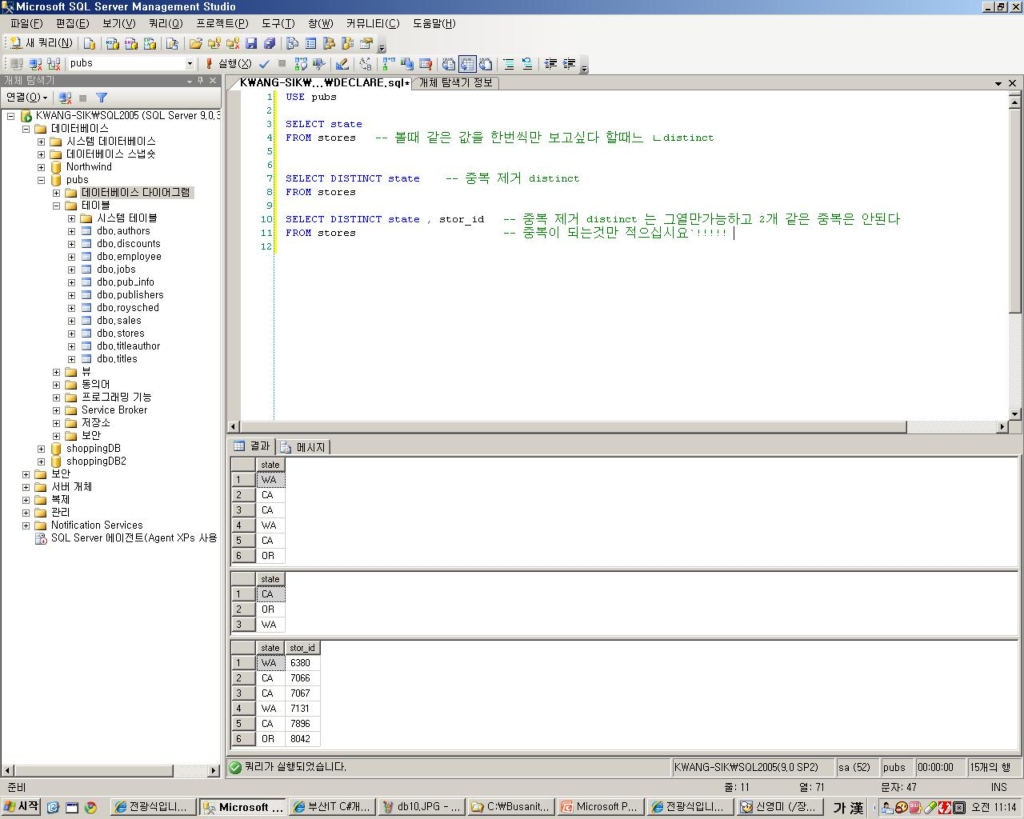The image size is (1024, 819).
Task: Click the Save All icon
Action: click(269, 44)
